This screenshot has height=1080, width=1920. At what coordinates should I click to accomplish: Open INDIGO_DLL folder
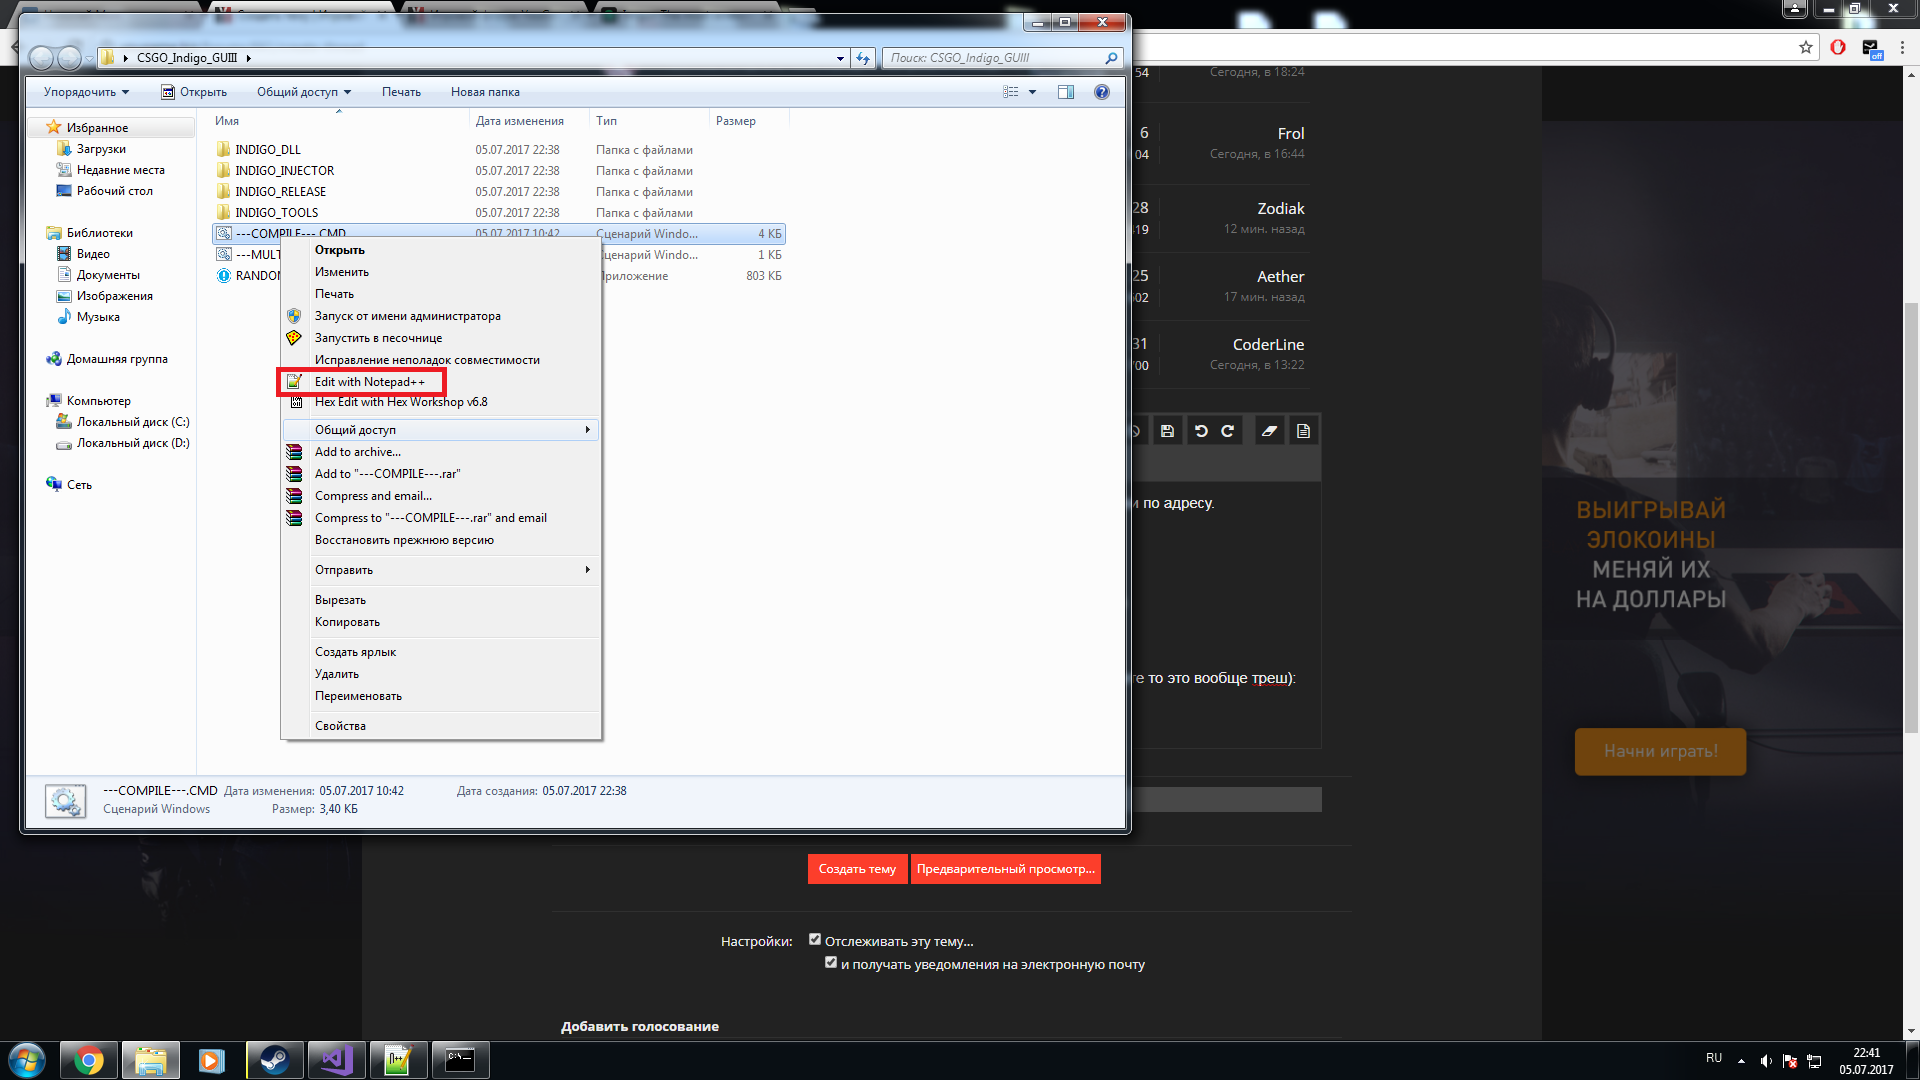click(x=268, y=150)
